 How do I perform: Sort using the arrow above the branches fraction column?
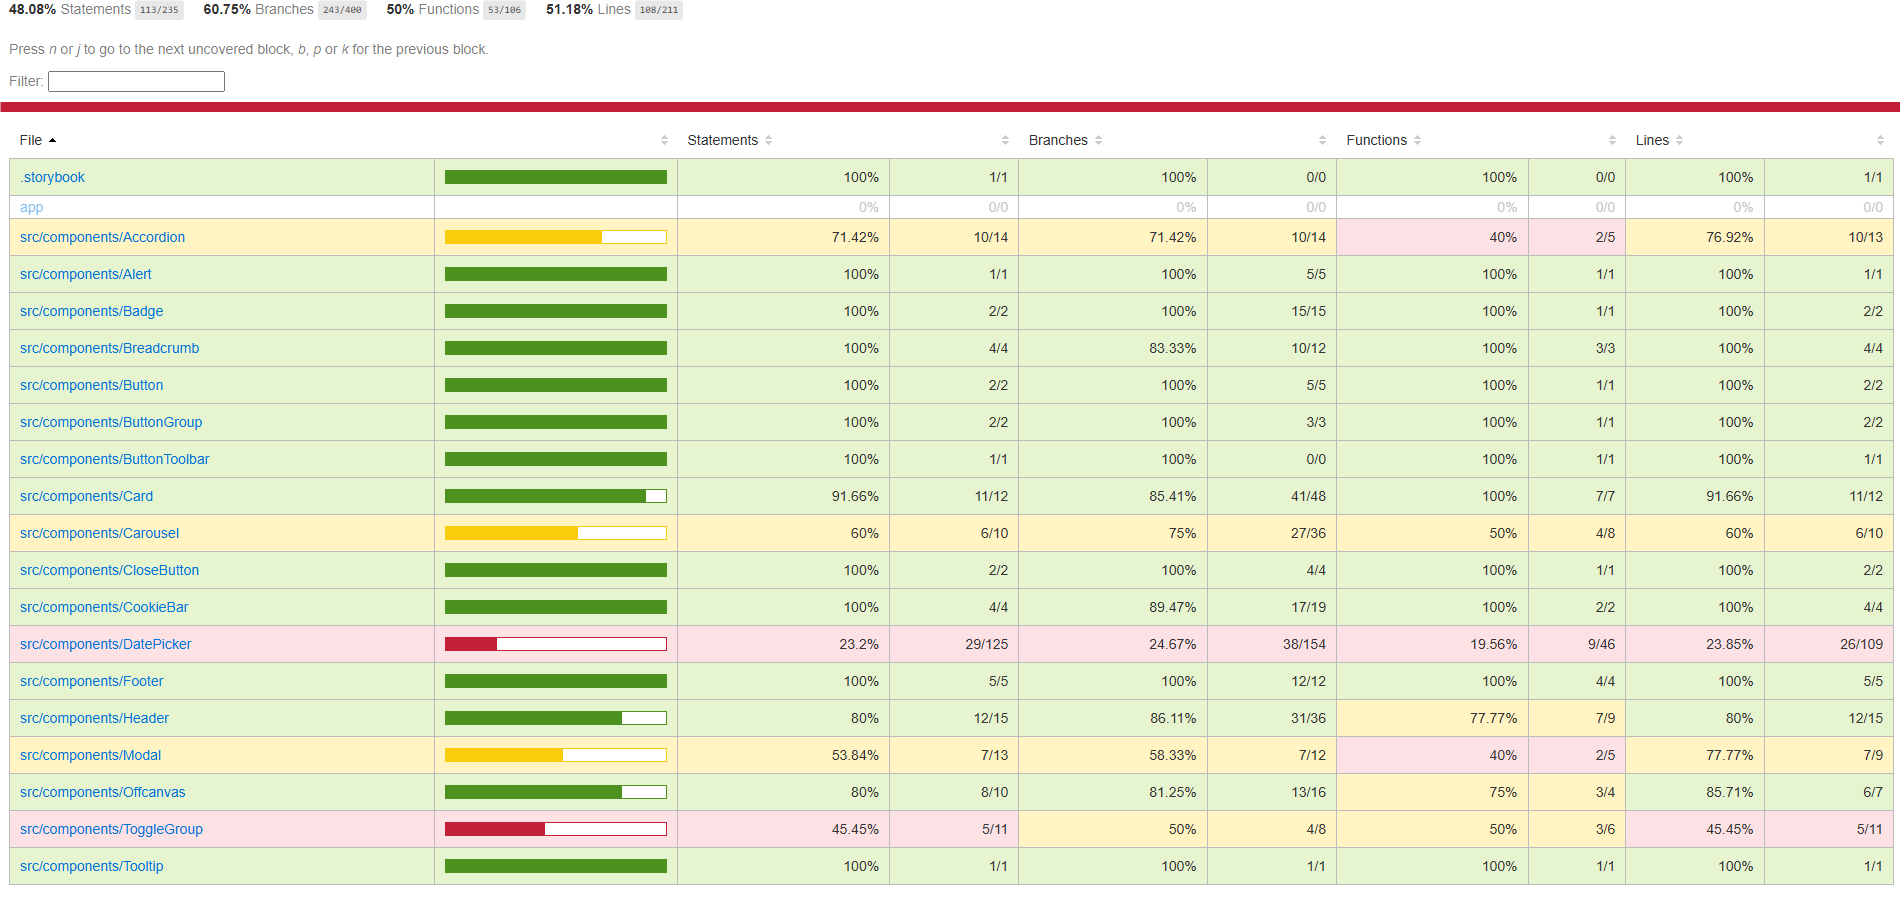(x=1322, y=141)
